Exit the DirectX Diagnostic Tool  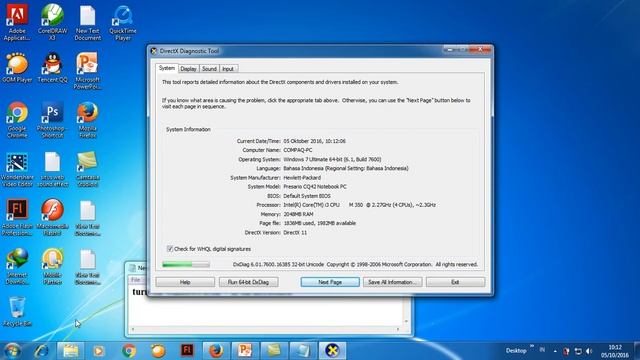click(x=455, y=282)
